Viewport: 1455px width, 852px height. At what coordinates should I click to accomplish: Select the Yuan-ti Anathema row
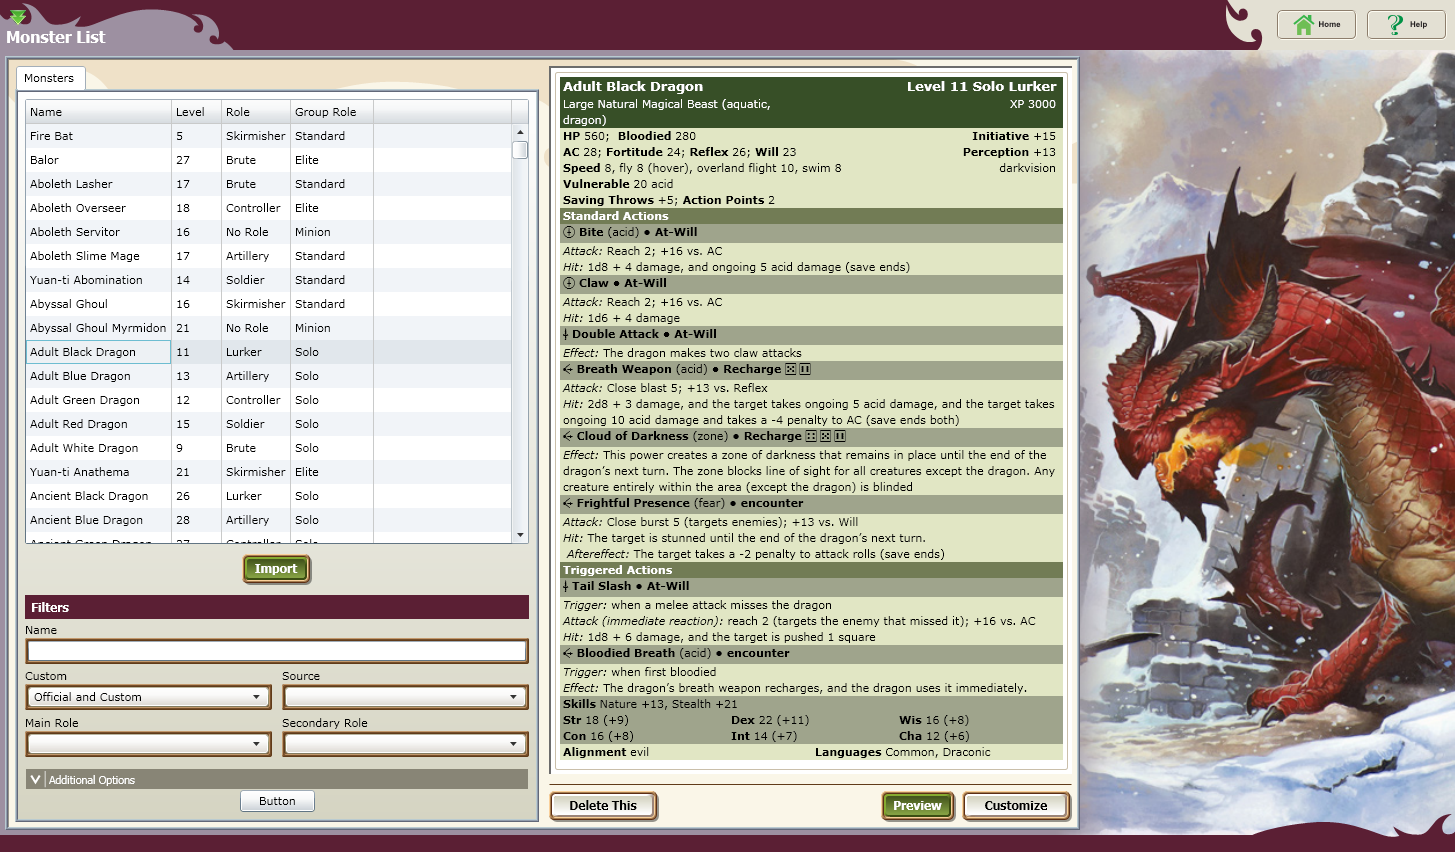[268, 472]
